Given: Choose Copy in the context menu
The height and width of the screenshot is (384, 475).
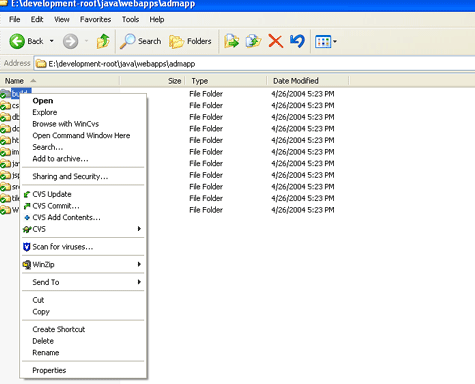Looking at the screenshot, I should 83,312.
